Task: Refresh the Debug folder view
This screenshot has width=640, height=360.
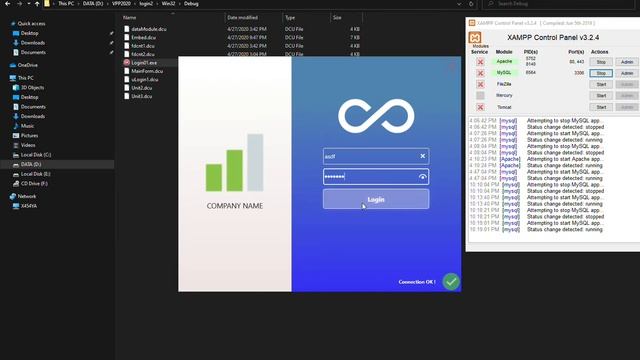Action: coord(471,4)
